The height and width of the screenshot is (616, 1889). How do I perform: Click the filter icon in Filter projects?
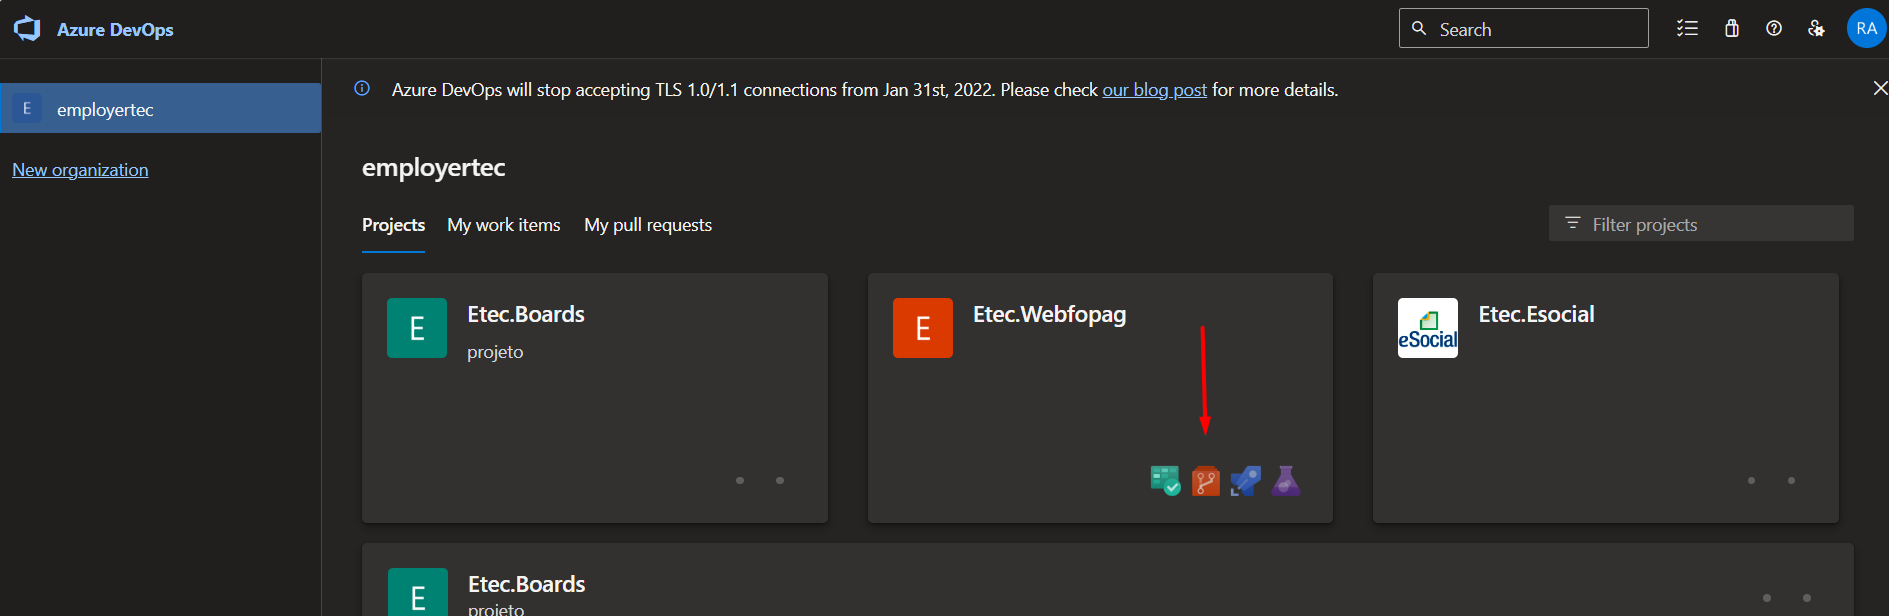(x=1572, y=223)
